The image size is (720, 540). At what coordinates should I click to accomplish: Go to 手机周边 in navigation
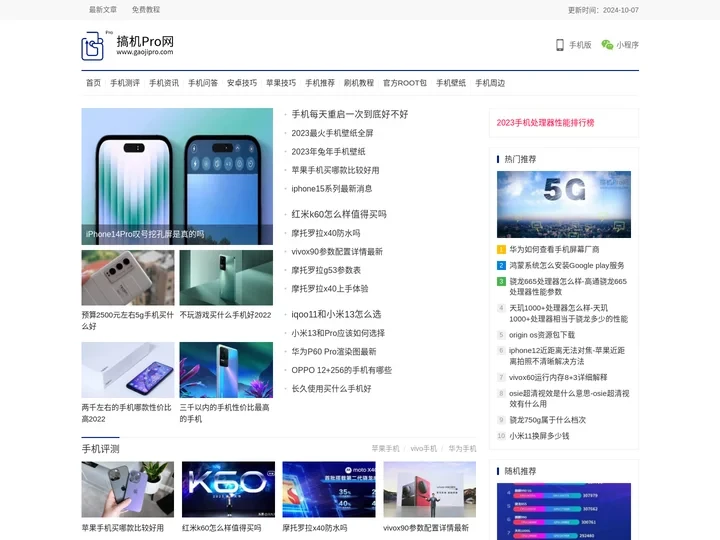490,83
